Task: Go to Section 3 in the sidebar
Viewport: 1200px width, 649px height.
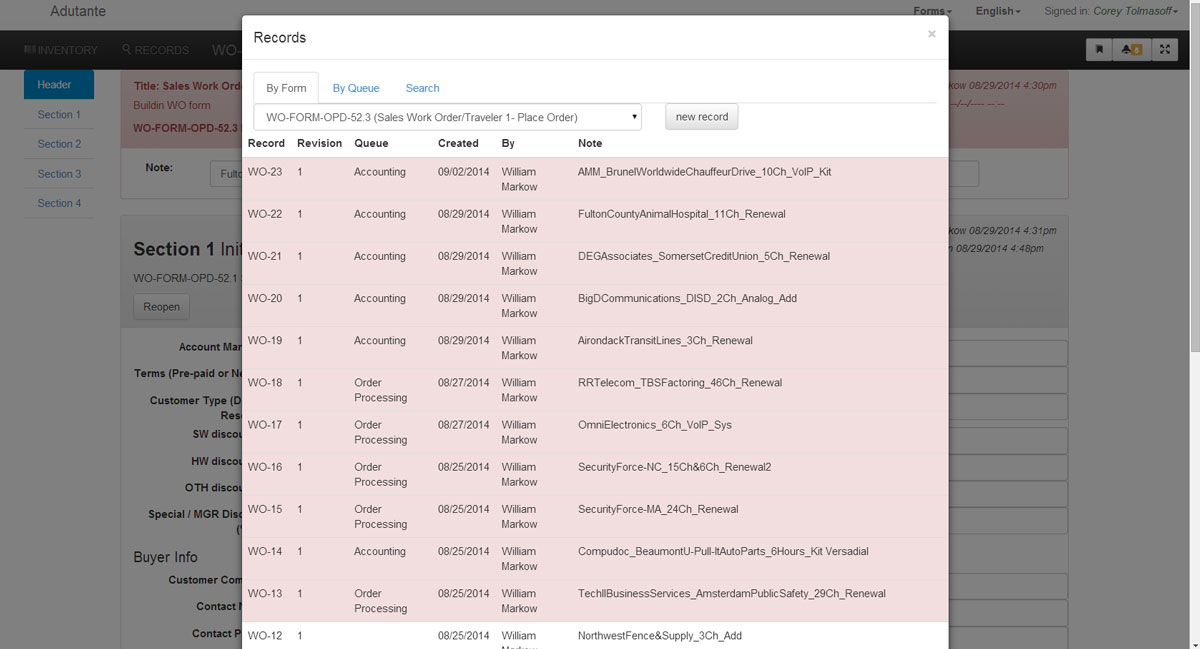Action: 59,174
